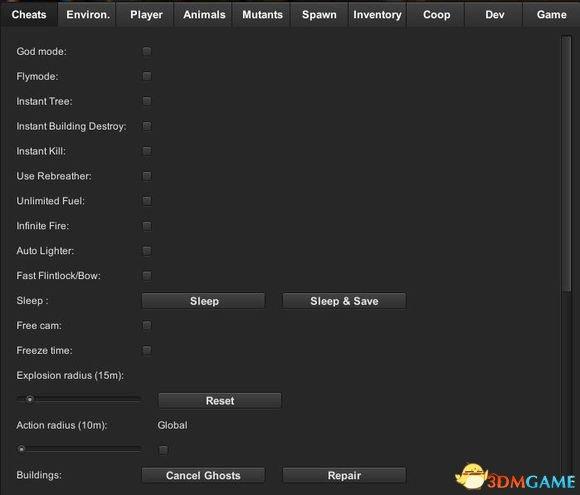Enable Instant Tree checkbox
The height and width of the screenshot is (495, 580).
[x=147, y=101]
